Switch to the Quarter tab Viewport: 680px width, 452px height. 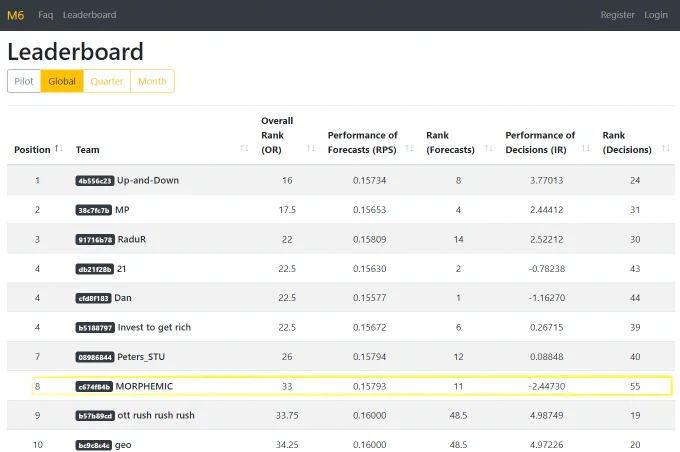tap(107, 81)
